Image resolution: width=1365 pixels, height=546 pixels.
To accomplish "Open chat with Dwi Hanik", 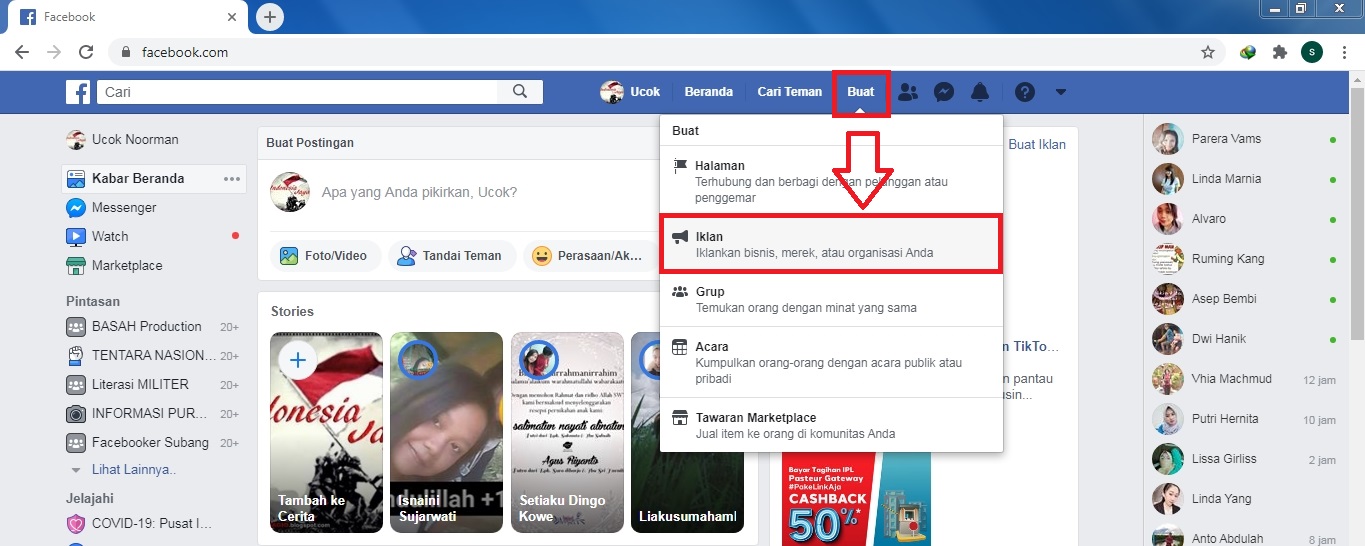I will [x=1243, y=339].
